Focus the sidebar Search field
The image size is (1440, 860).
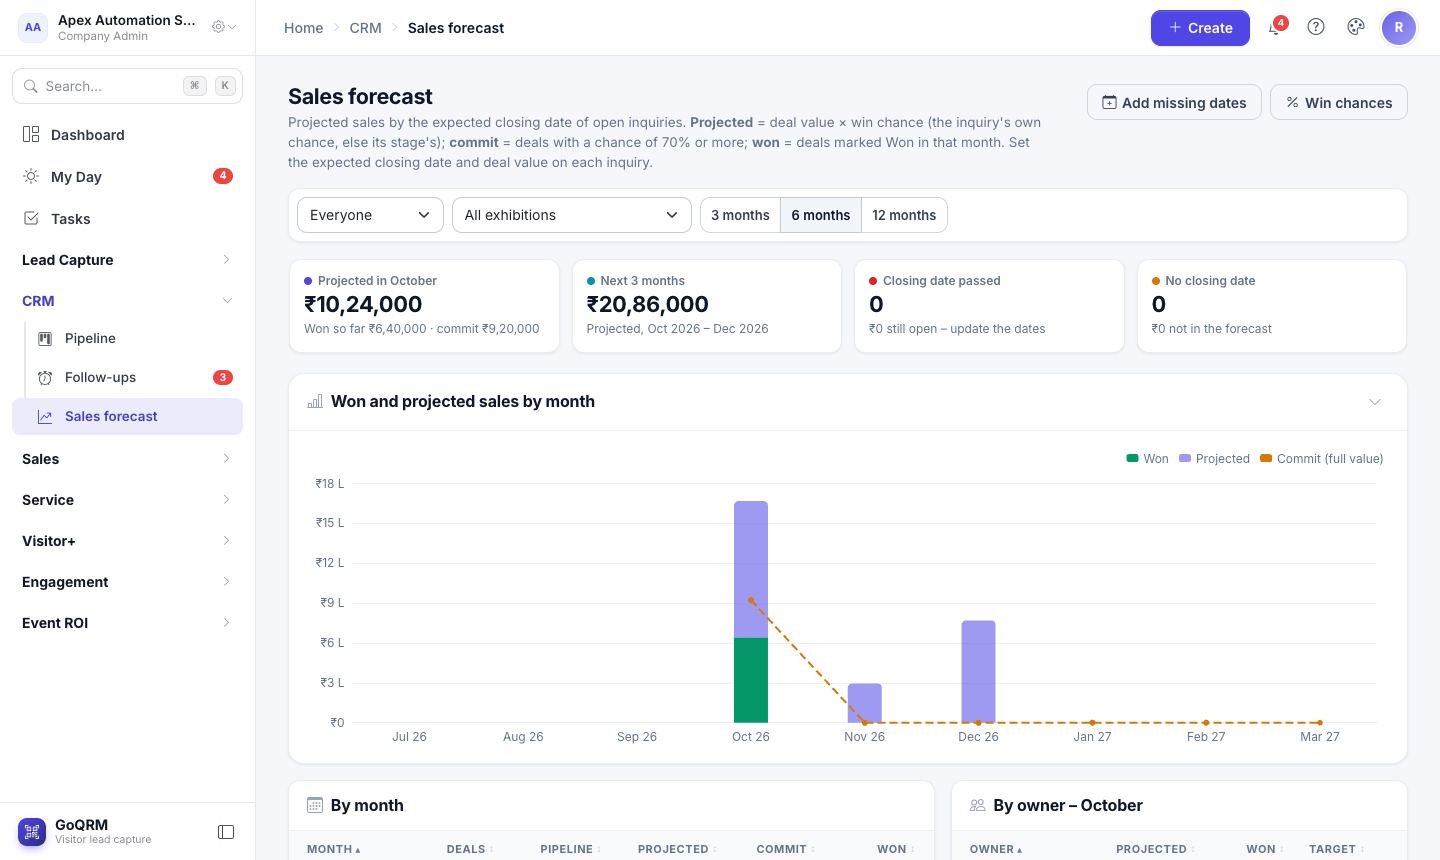(x=127, y=86)
